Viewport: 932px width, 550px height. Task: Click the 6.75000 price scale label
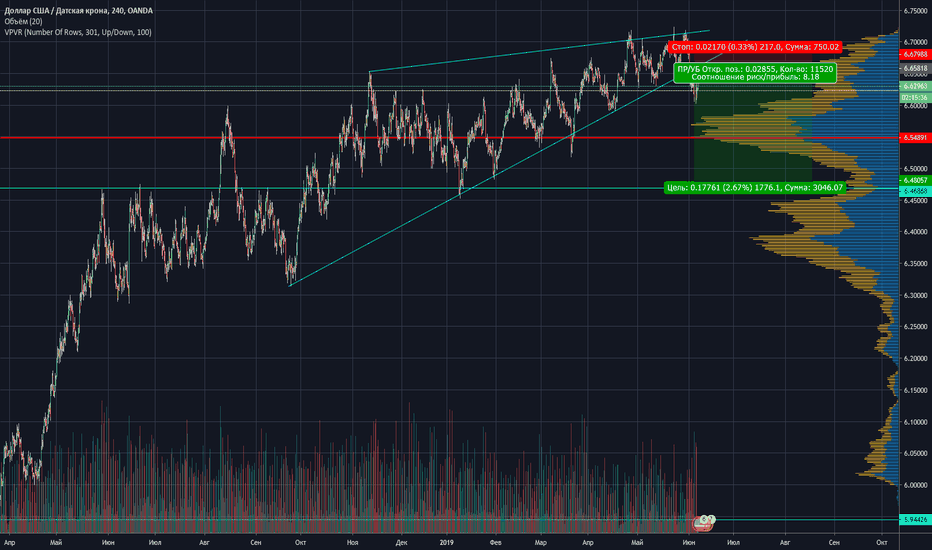click(x=915, y=11)
